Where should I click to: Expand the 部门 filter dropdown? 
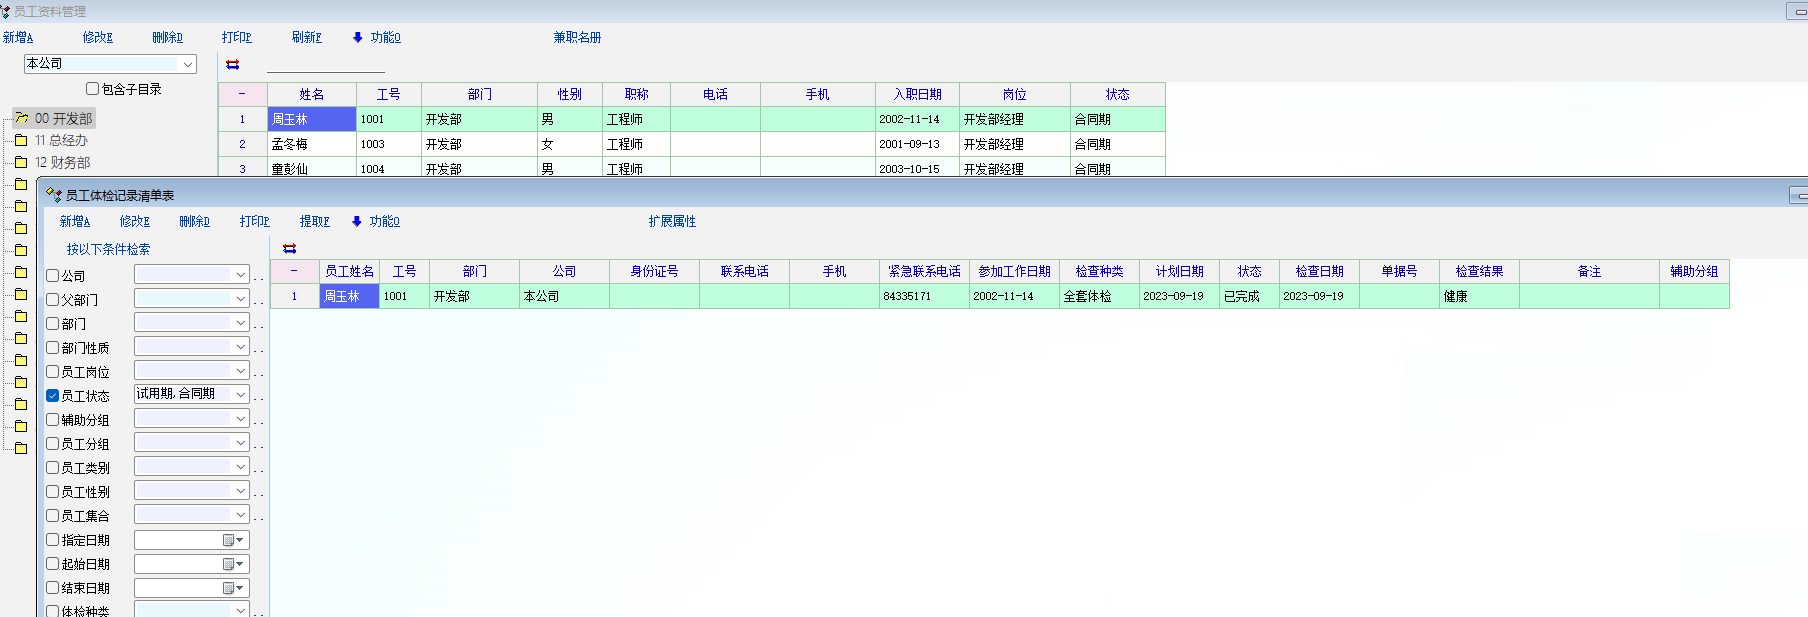[240, 323]
